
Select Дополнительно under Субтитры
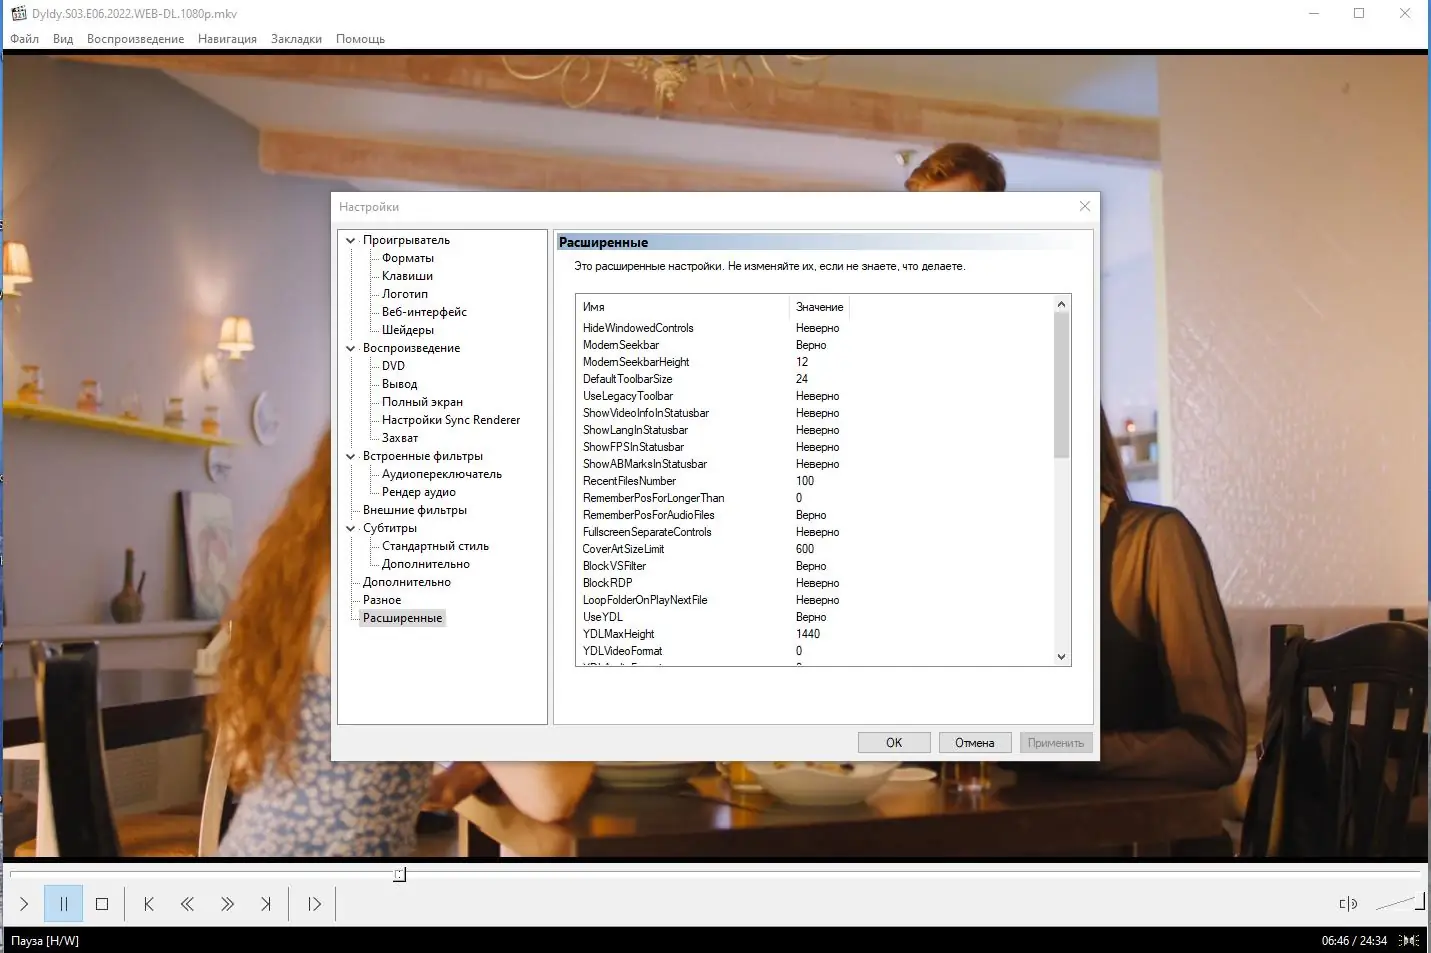click(425, 564)
